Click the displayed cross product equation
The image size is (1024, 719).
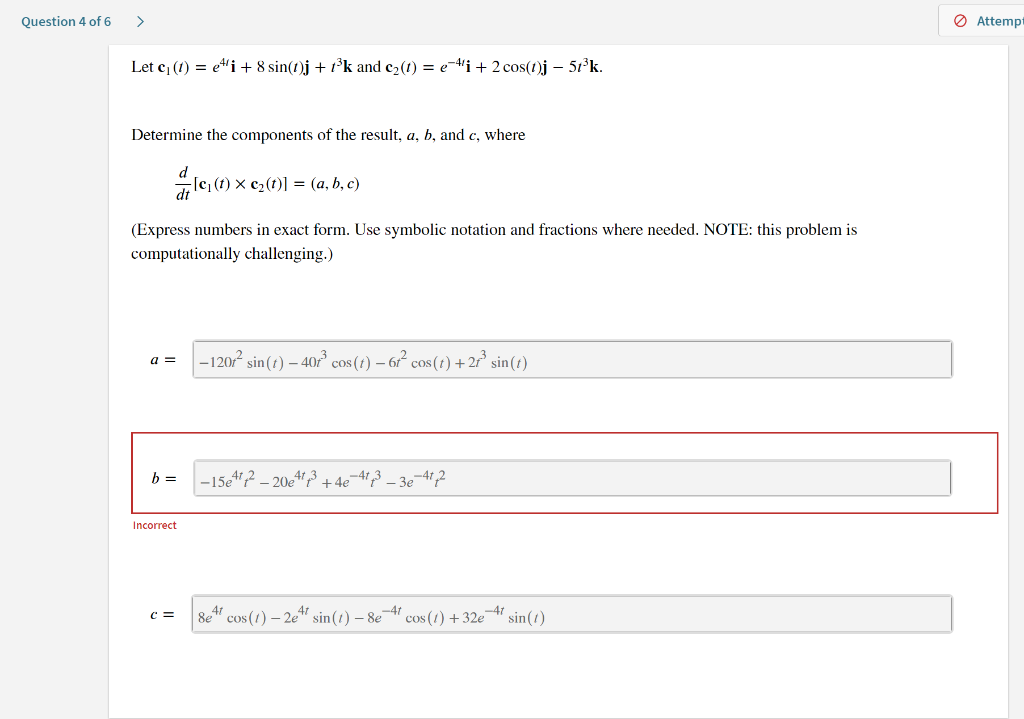pos(268,183)
